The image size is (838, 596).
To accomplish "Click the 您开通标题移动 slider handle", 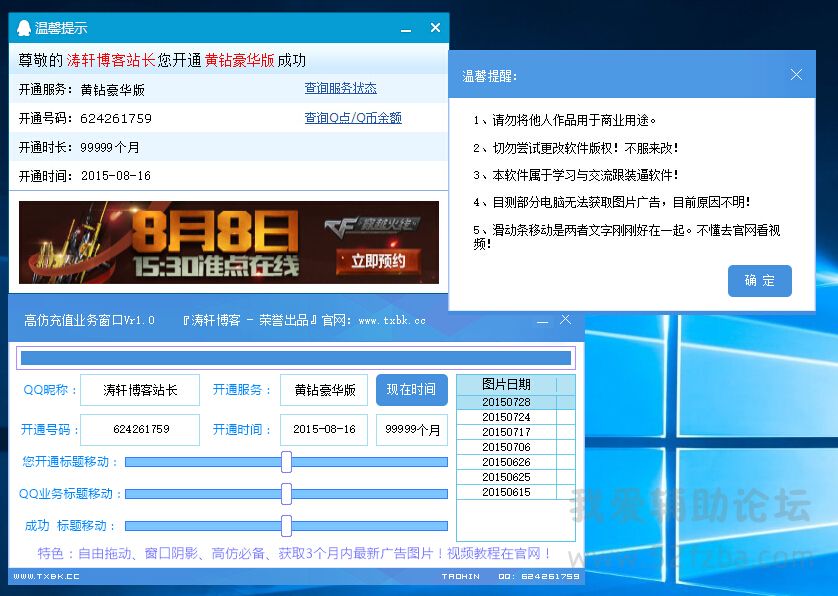I will pyautogui.click(x=286, y=462).
